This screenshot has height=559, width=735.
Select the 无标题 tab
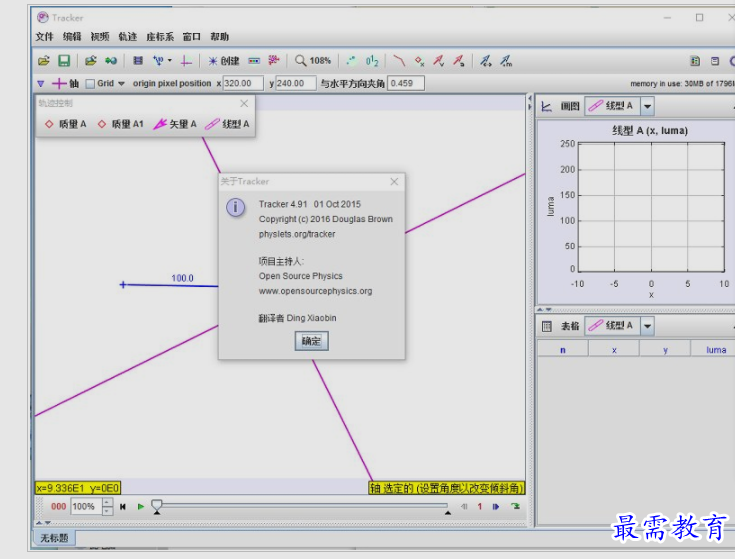tap(54, 537)
